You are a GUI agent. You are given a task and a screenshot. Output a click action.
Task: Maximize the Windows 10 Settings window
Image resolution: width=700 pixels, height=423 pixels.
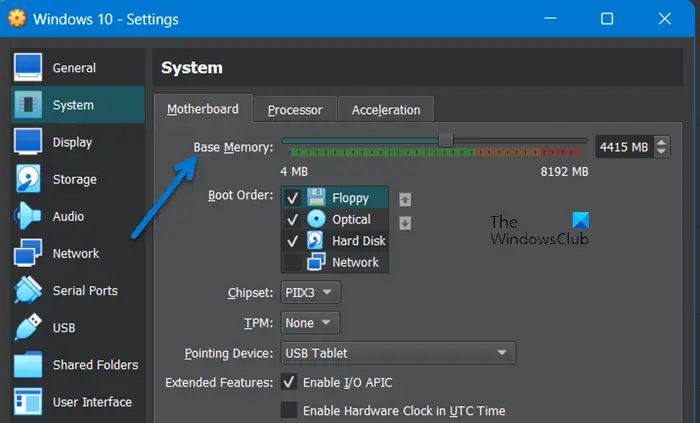tap(607, 18)
